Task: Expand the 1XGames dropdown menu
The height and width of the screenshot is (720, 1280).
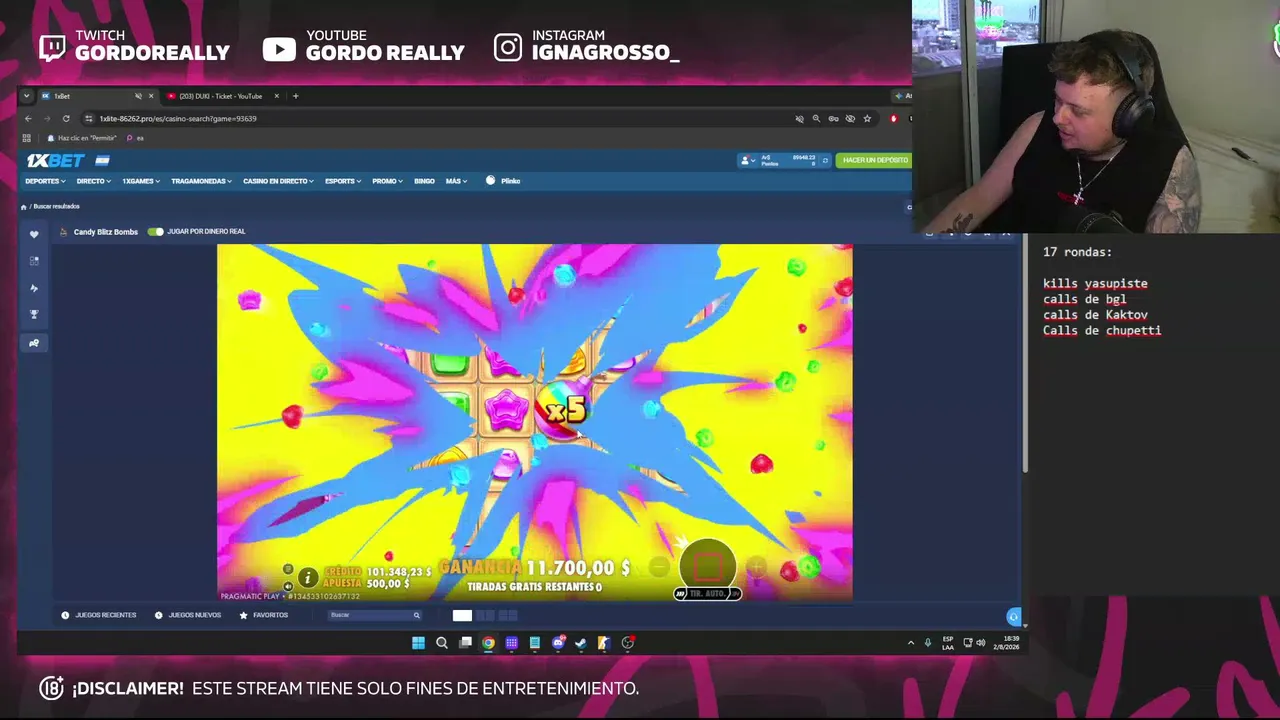Action: pyautogui.click(x=141, y=181)
